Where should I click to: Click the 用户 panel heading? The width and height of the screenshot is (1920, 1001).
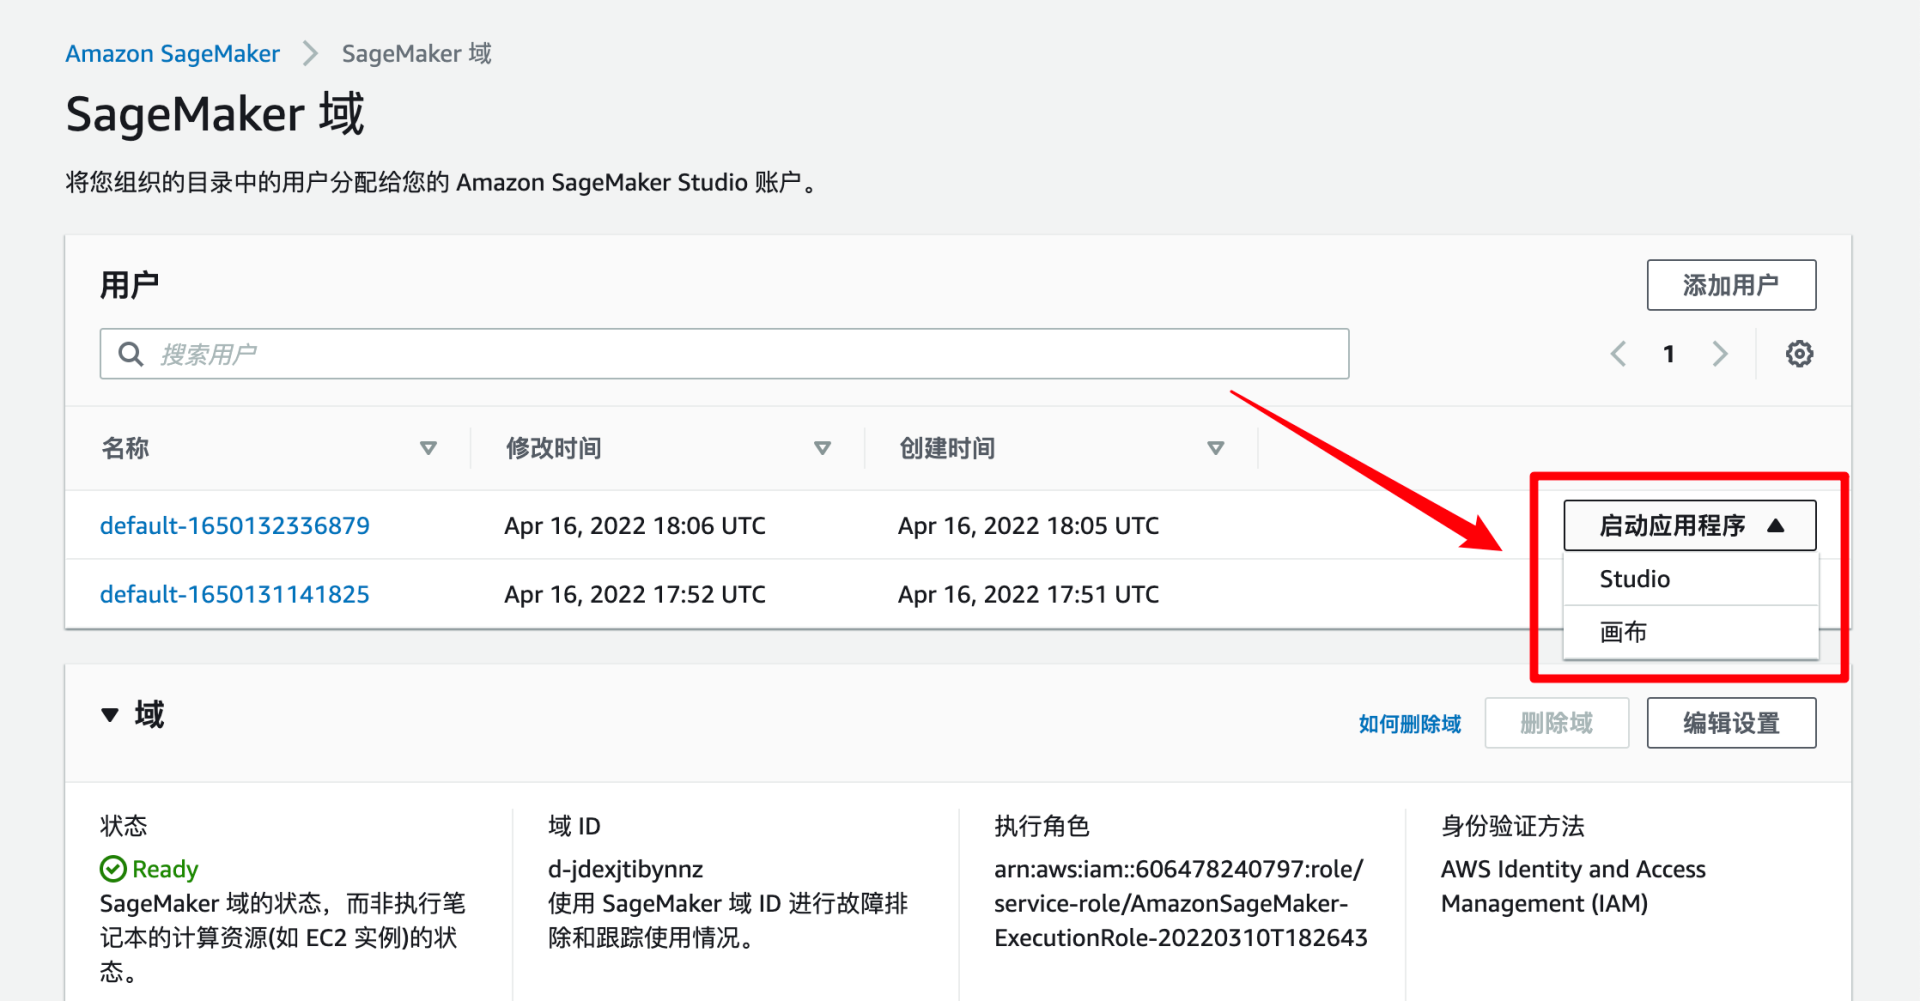129,285
